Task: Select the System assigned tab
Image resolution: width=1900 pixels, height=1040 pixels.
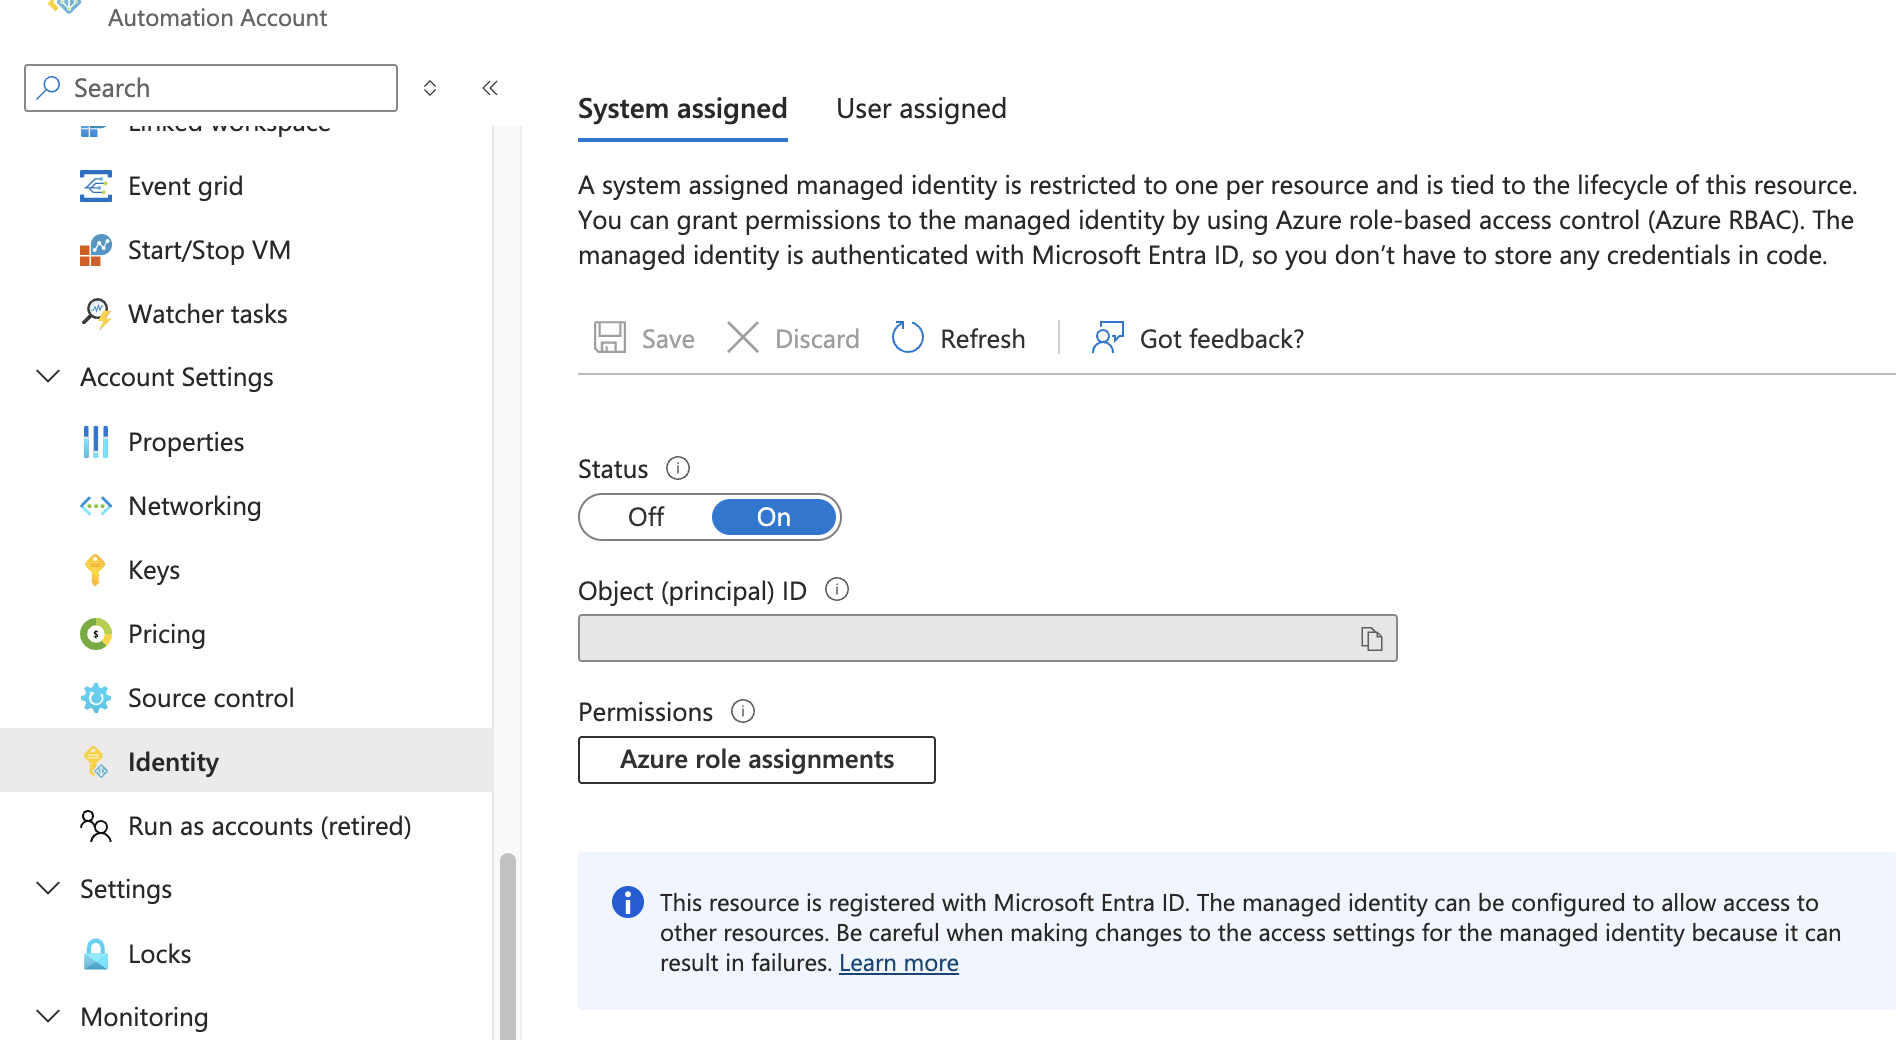Action: point(682,109)
